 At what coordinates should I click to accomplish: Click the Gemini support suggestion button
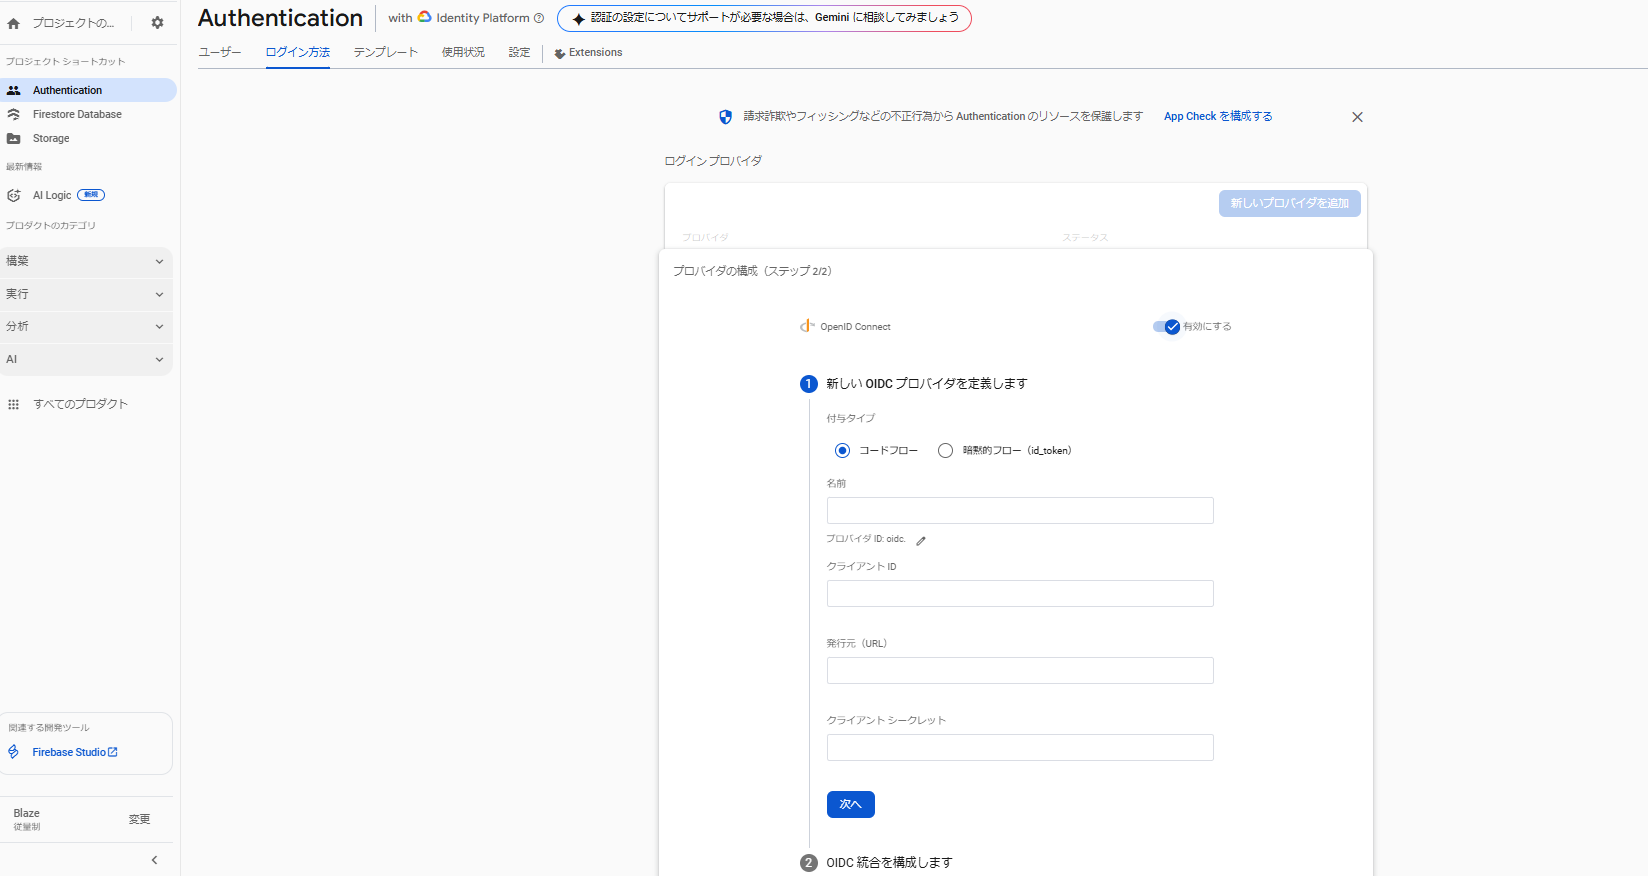(x=764, y=18)
